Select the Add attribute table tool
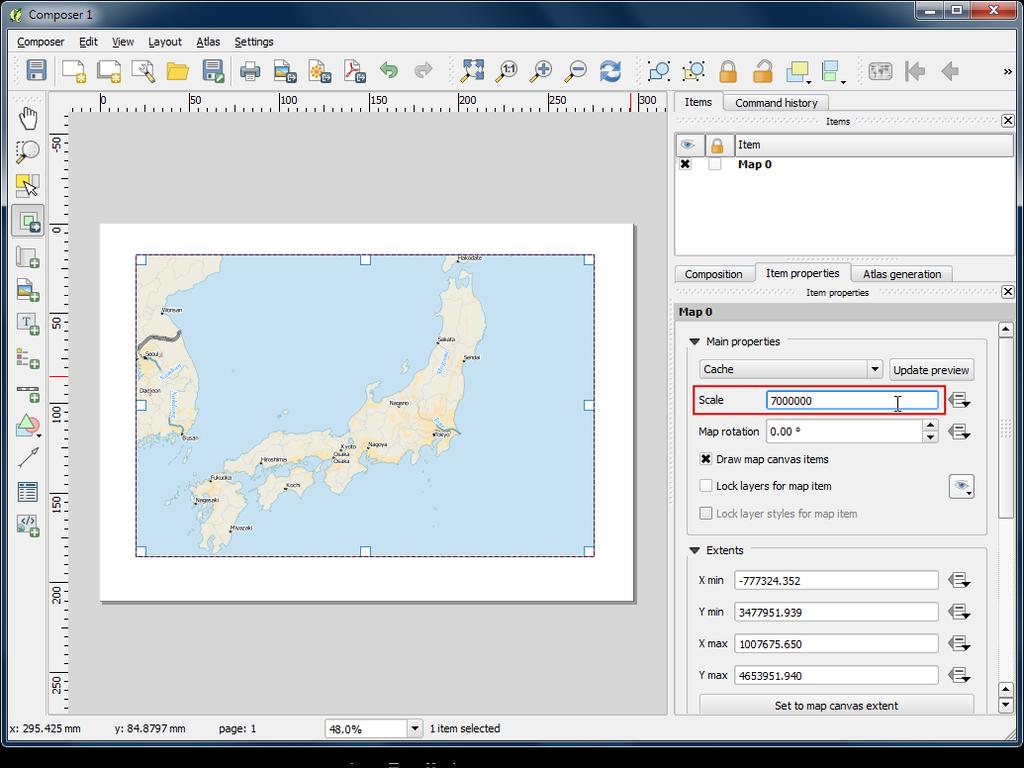The image size is (1024, 768). pyautogui.click(x=27, y=492)
